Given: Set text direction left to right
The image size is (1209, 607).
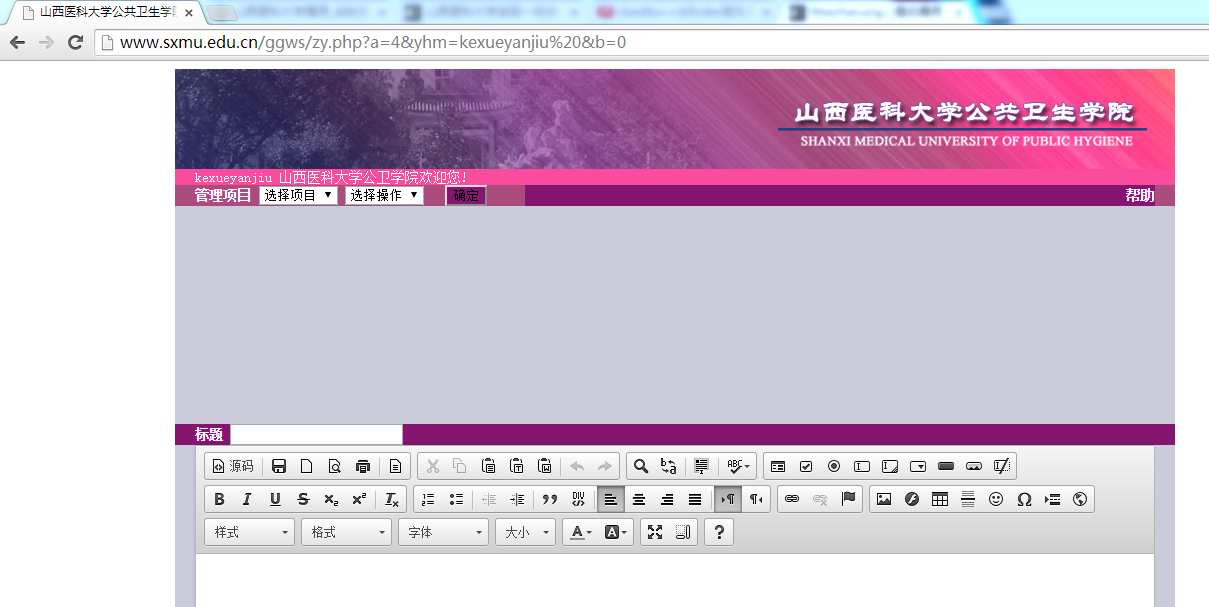Looking at the screenshot, I should [727, 499].
